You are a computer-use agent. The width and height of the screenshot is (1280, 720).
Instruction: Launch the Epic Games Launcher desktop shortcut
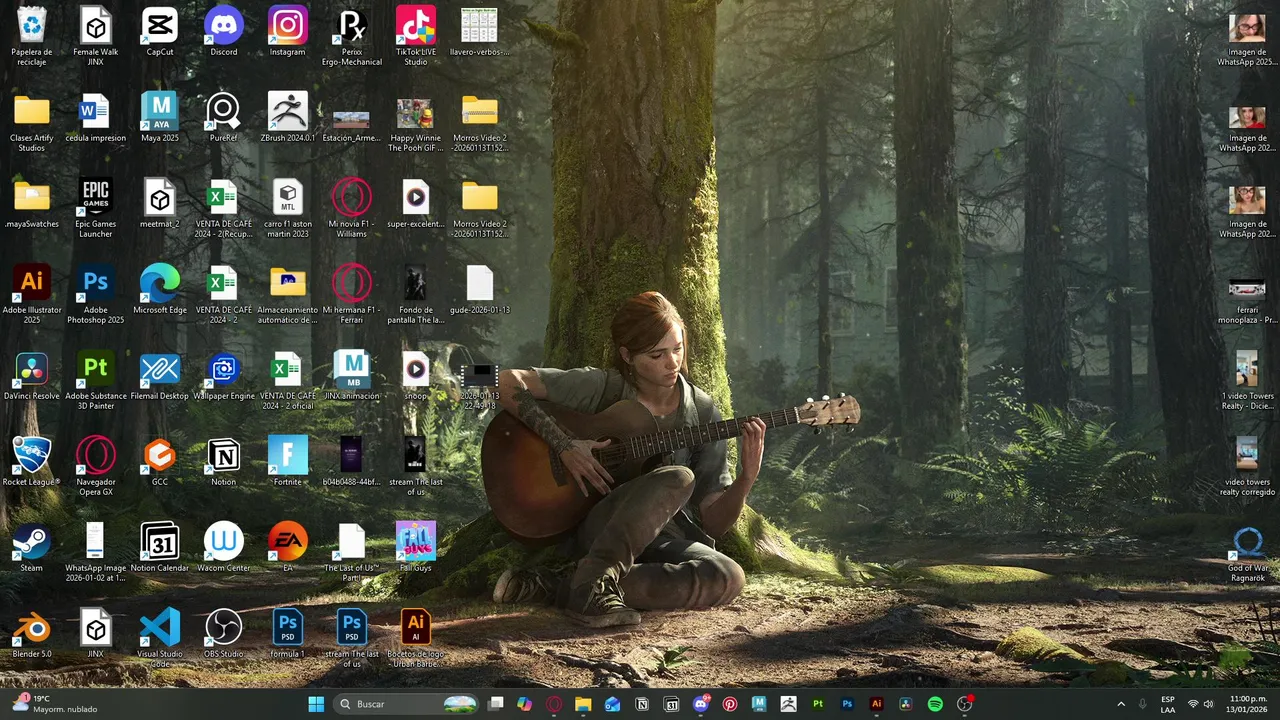[96, 208]
